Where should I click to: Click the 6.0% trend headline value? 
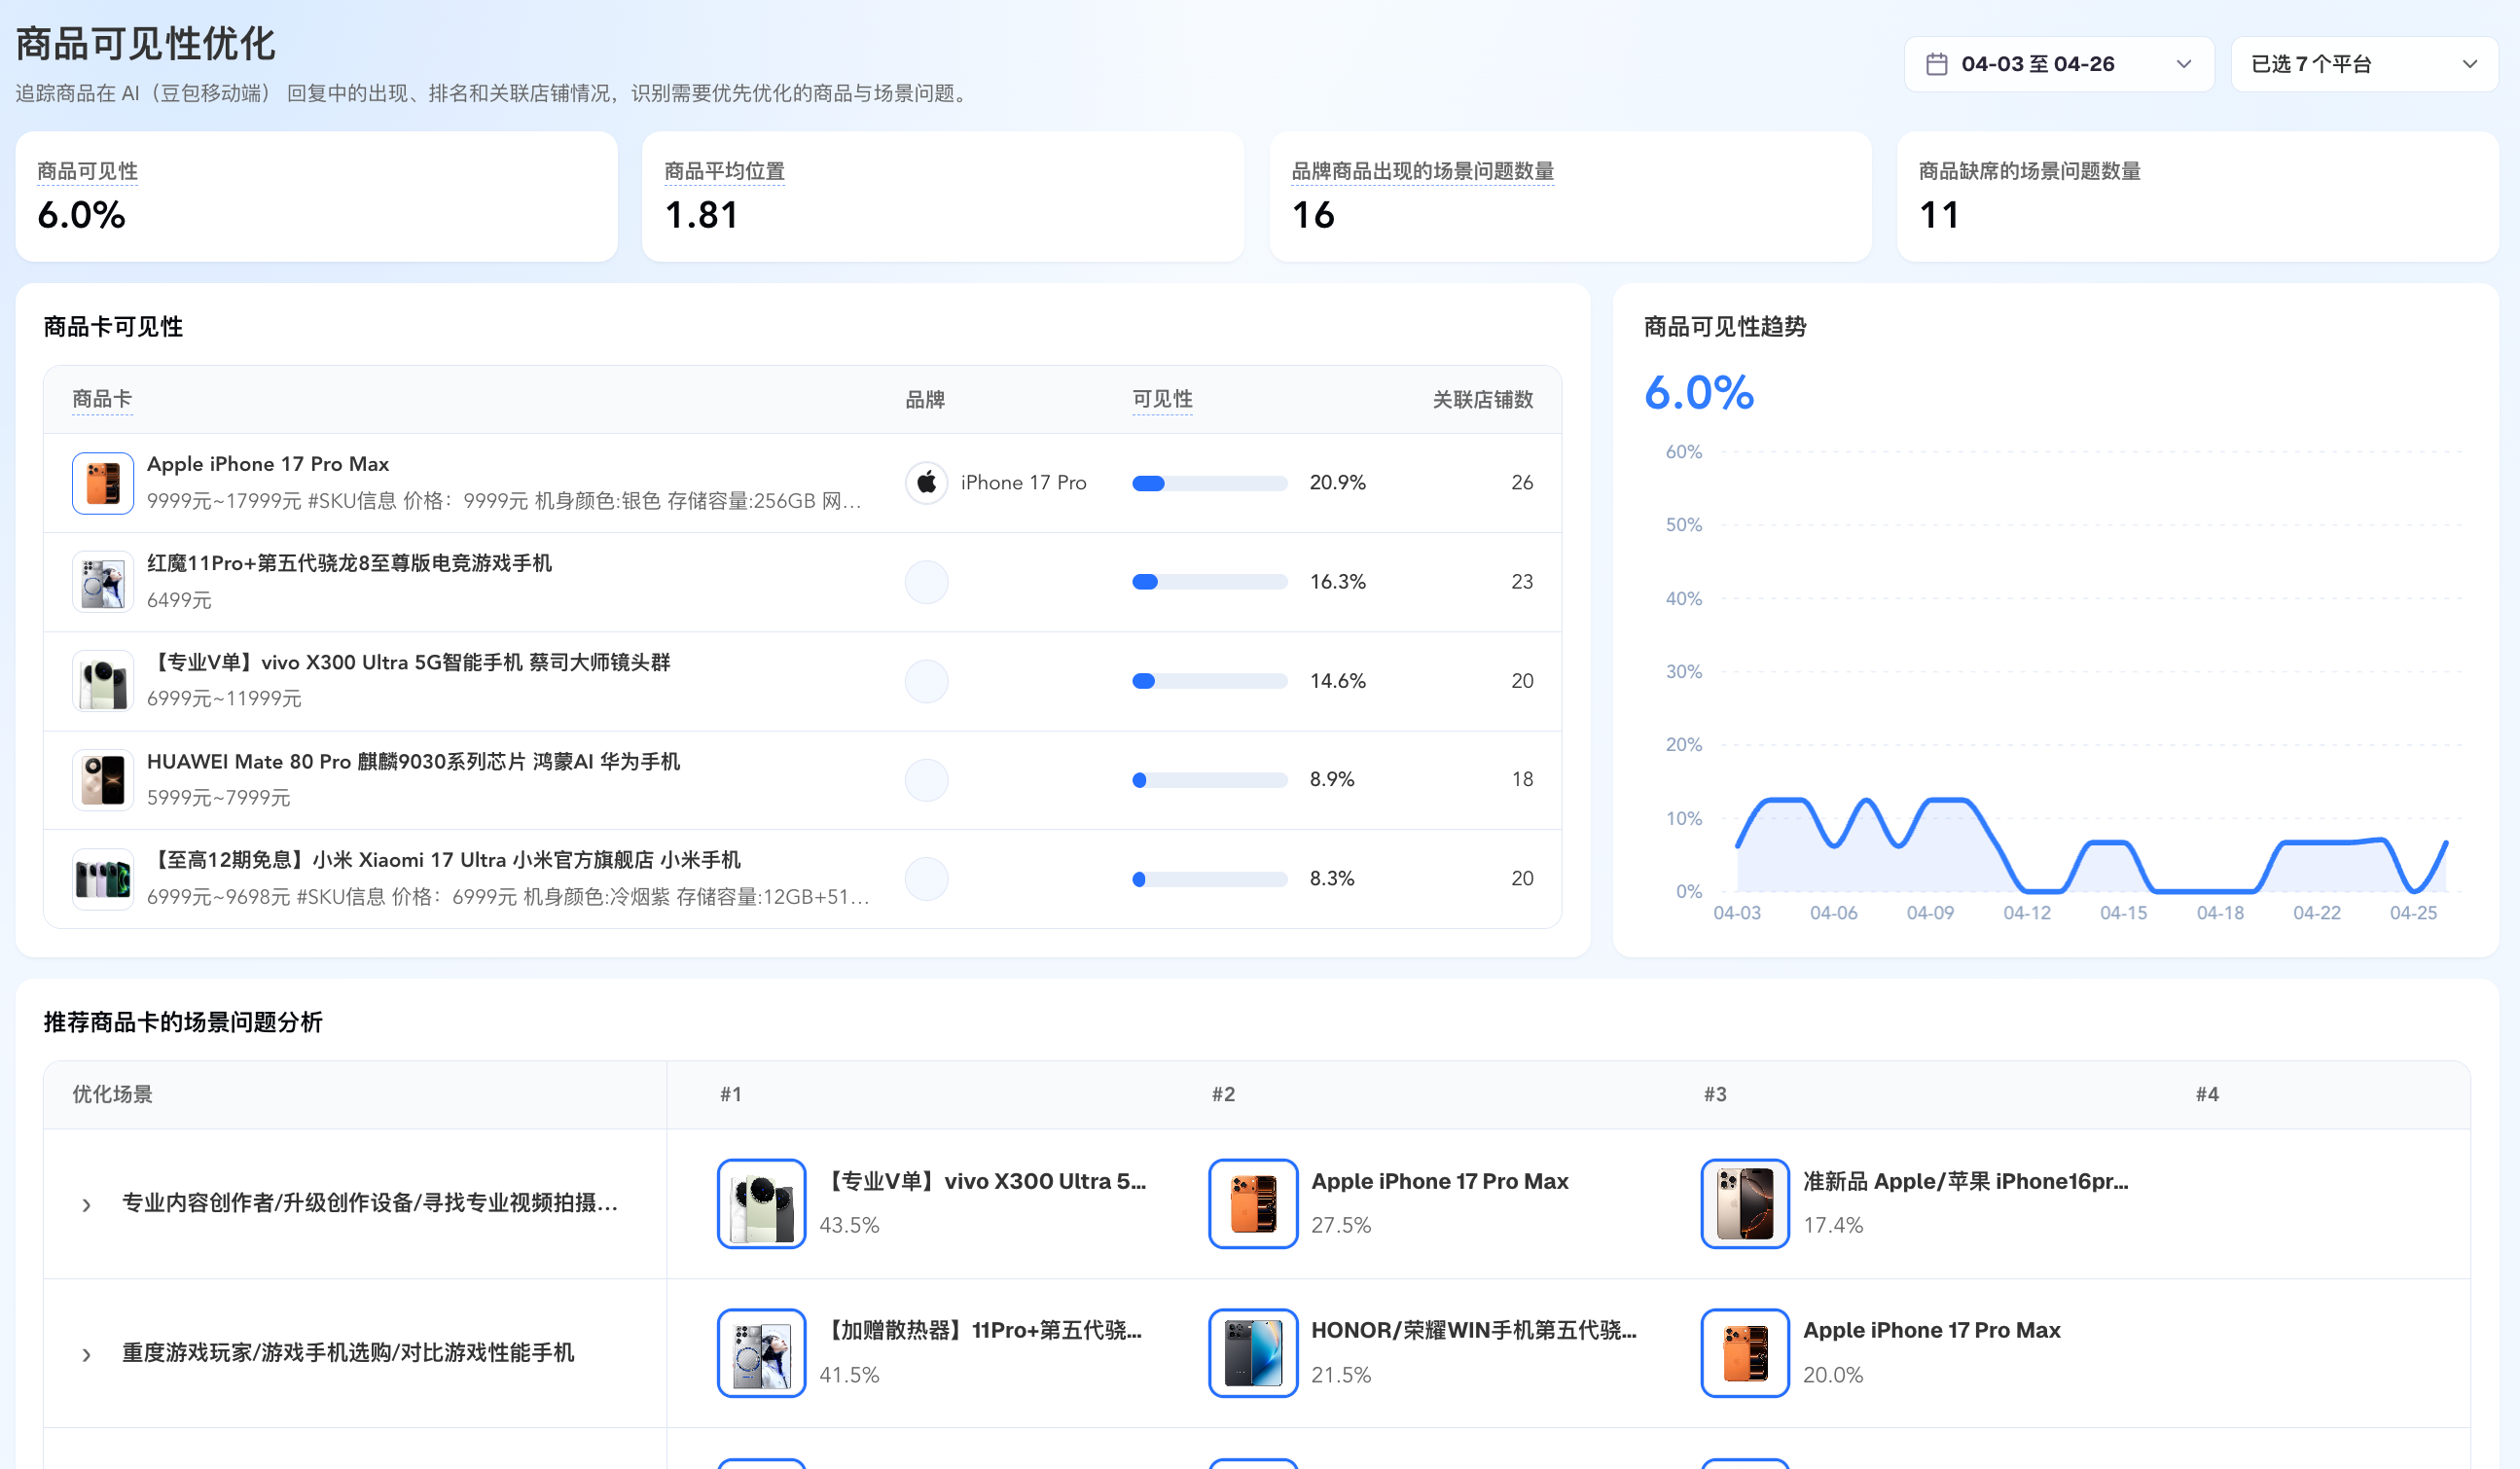coord(1699,392)
